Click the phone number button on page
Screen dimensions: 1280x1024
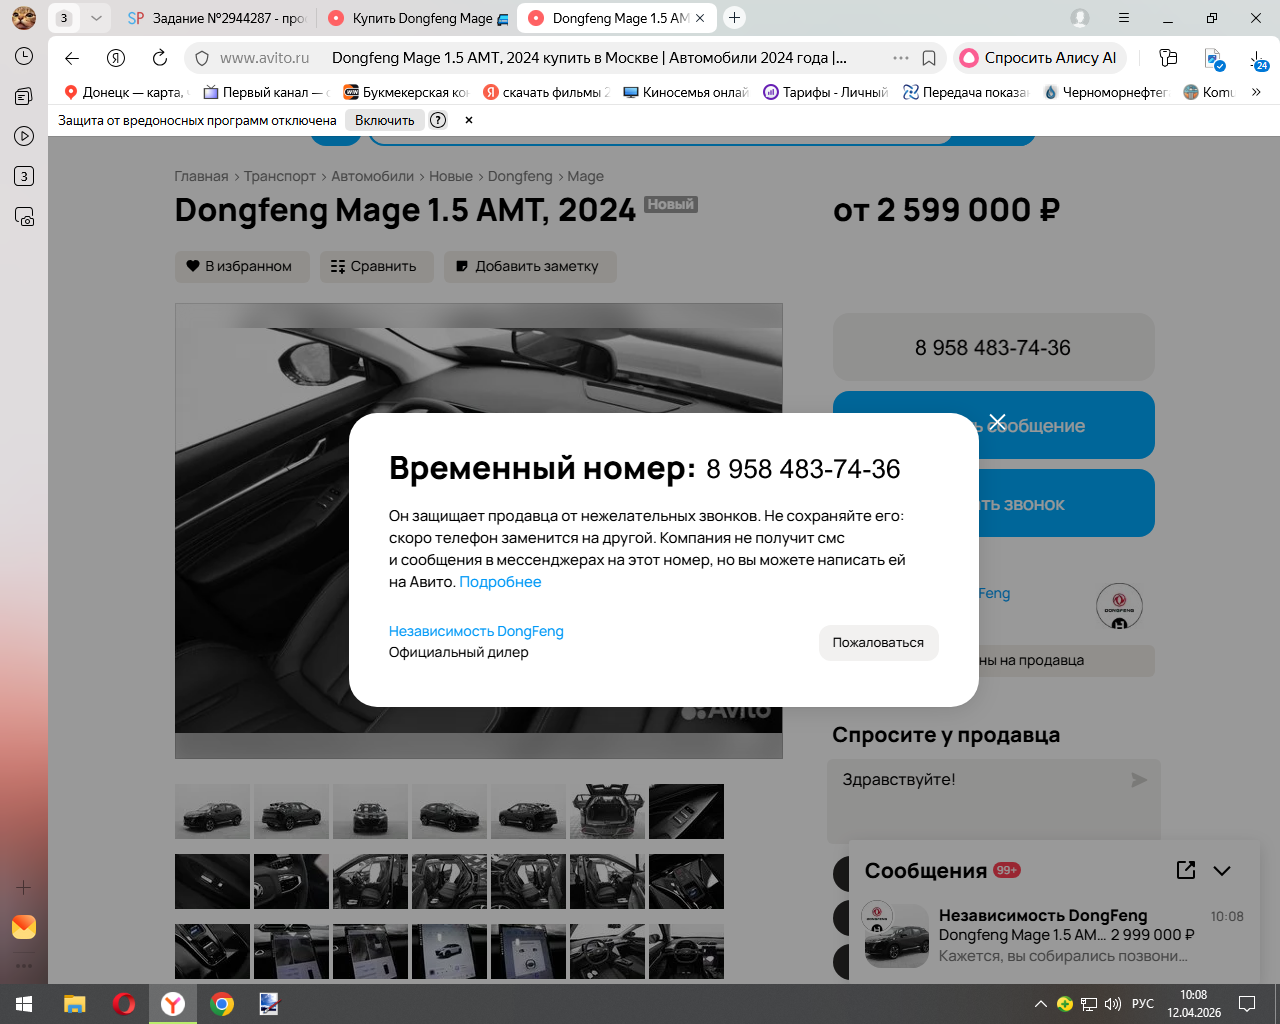point(993,348)
